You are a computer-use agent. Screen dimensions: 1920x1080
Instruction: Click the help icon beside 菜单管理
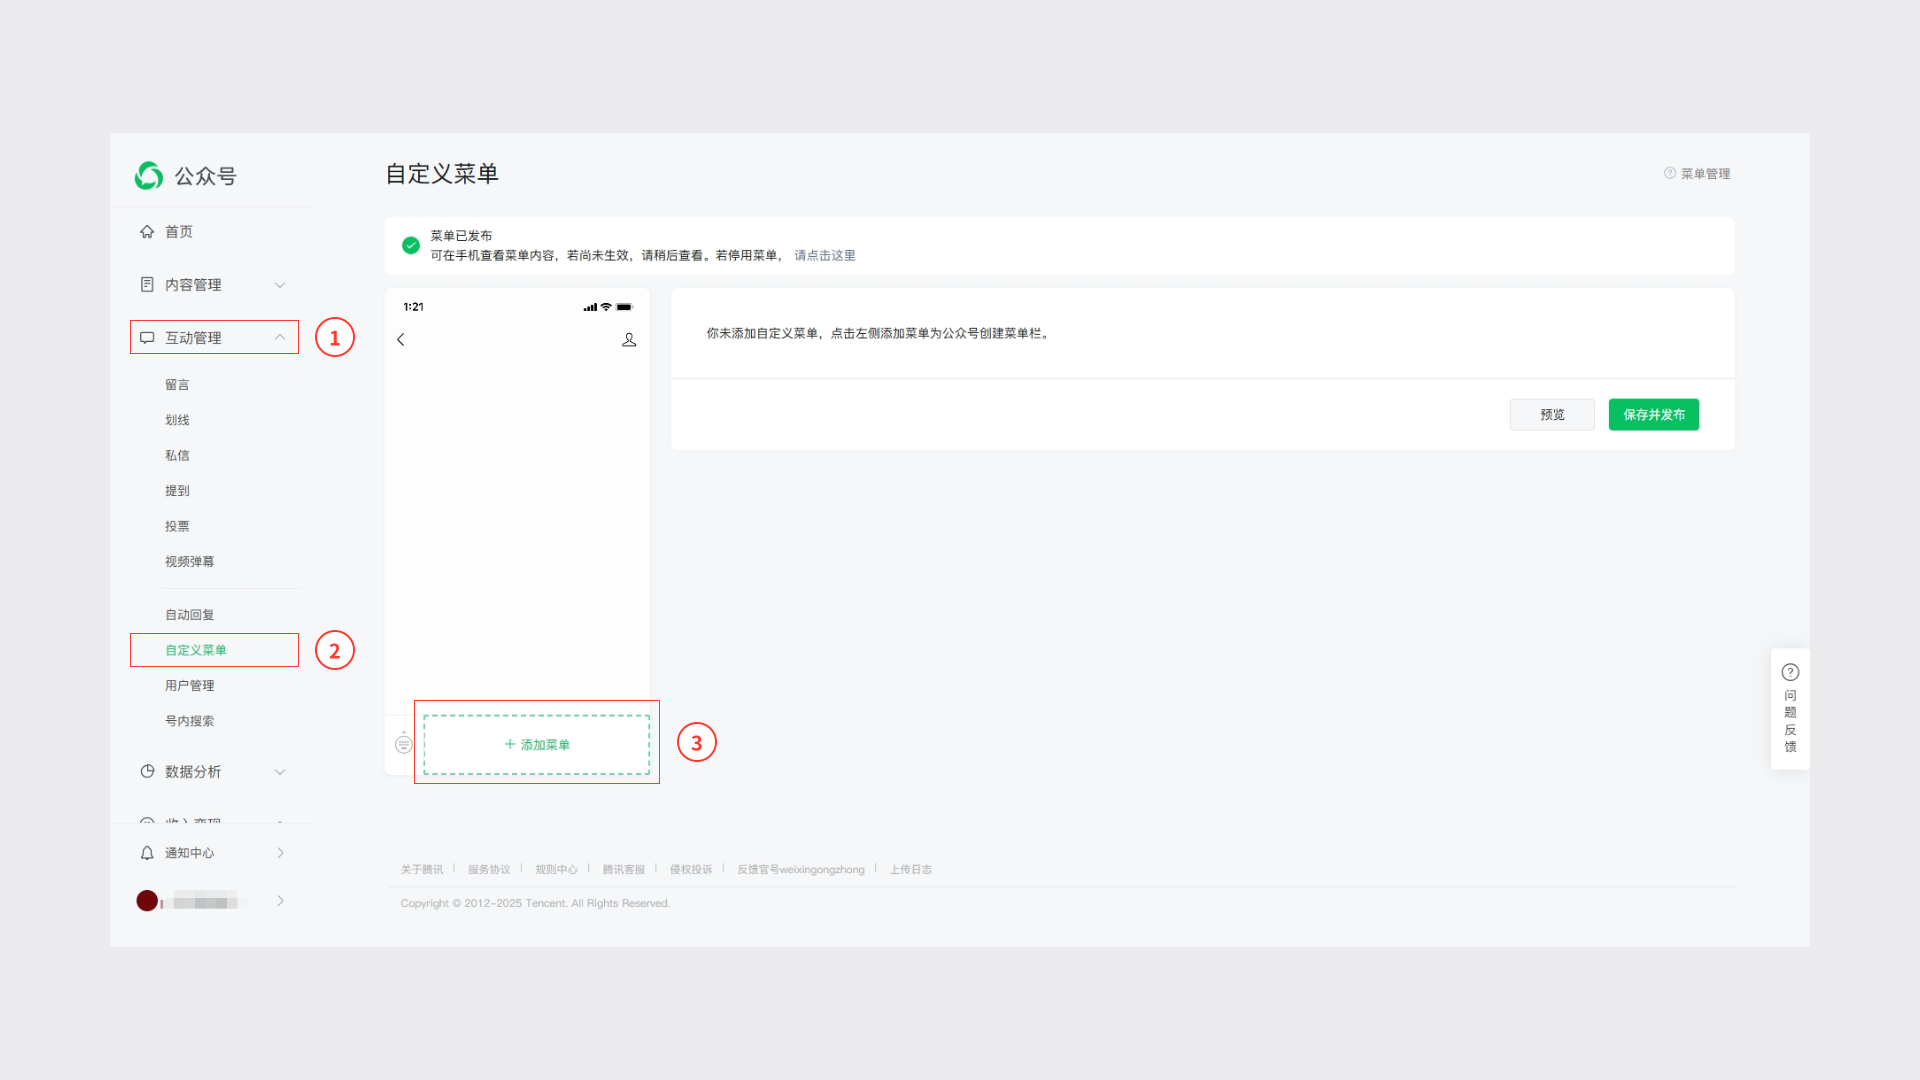1669,174
